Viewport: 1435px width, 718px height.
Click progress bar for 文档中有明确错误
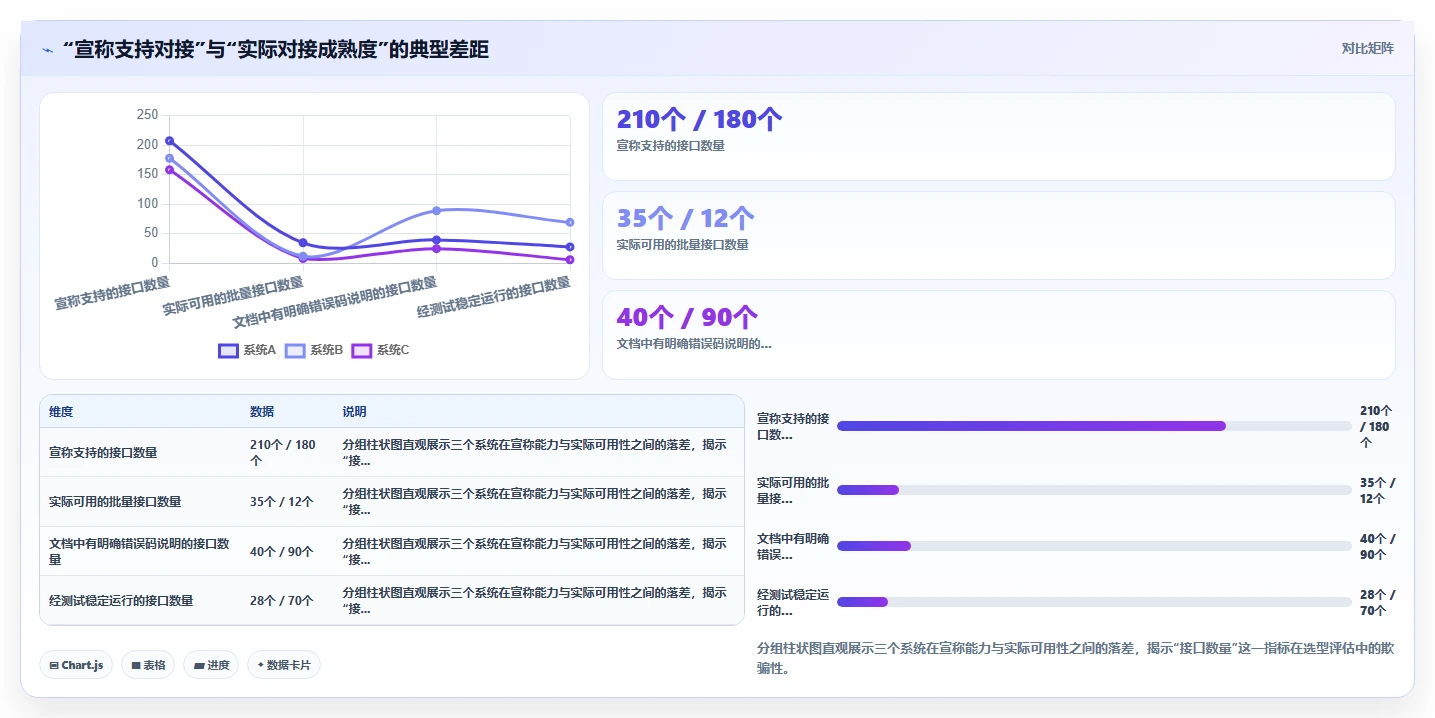pos(1094,546)
